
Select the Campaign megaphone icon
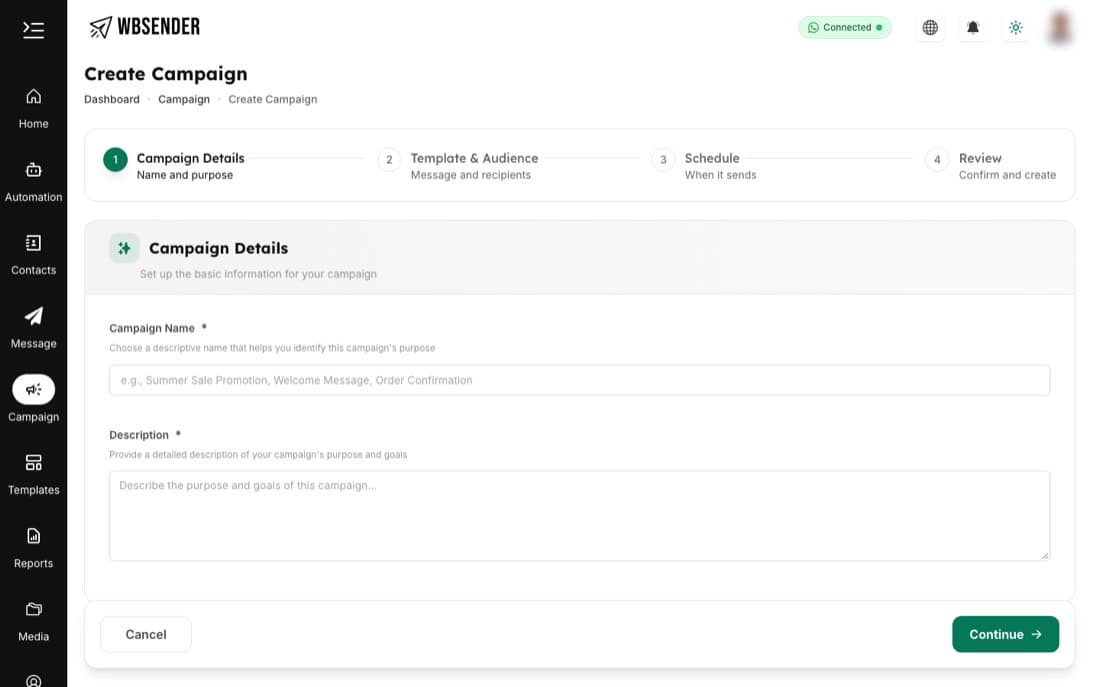coord(33,389)
